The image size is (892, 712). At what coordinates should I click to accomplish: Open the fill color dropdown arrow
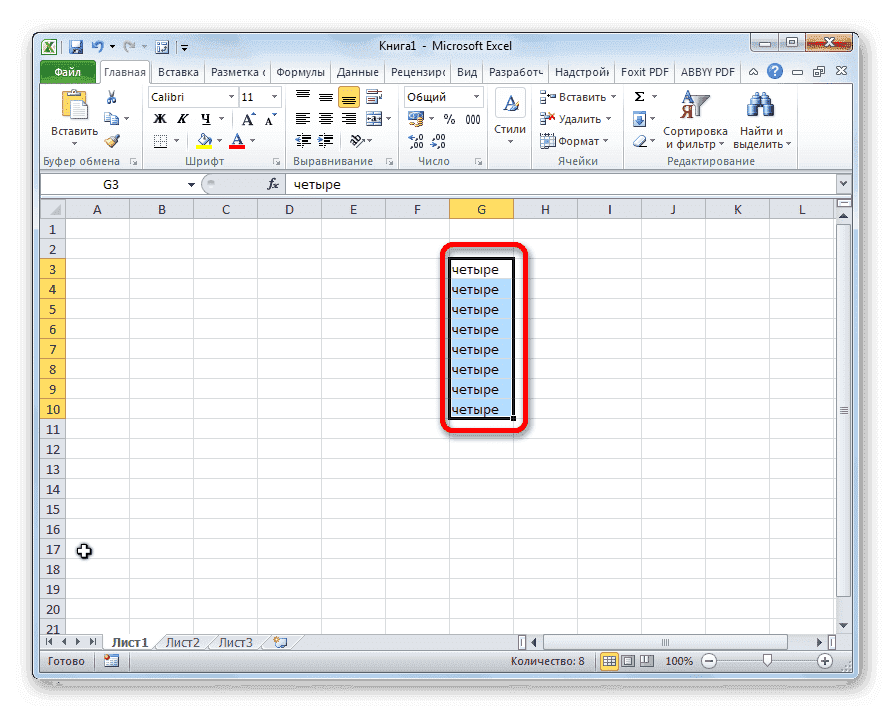point(217,140)
